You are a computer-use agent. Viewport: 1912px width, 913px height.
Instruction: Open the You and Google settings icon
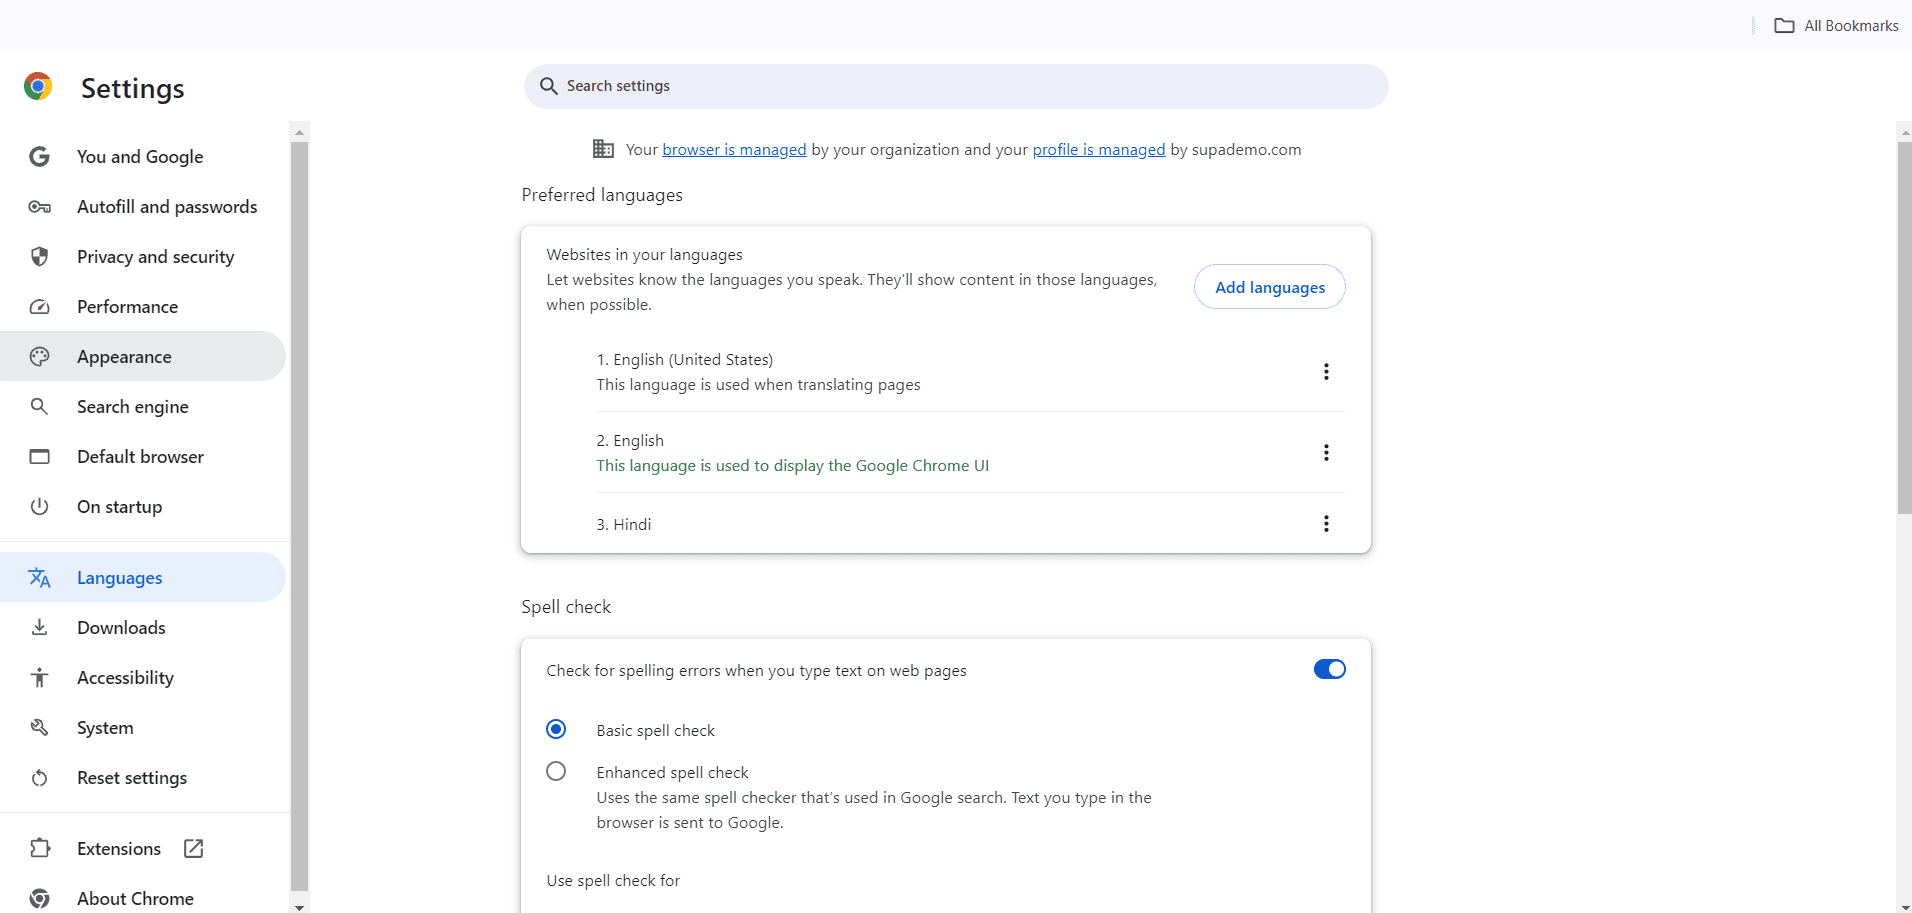39,156
